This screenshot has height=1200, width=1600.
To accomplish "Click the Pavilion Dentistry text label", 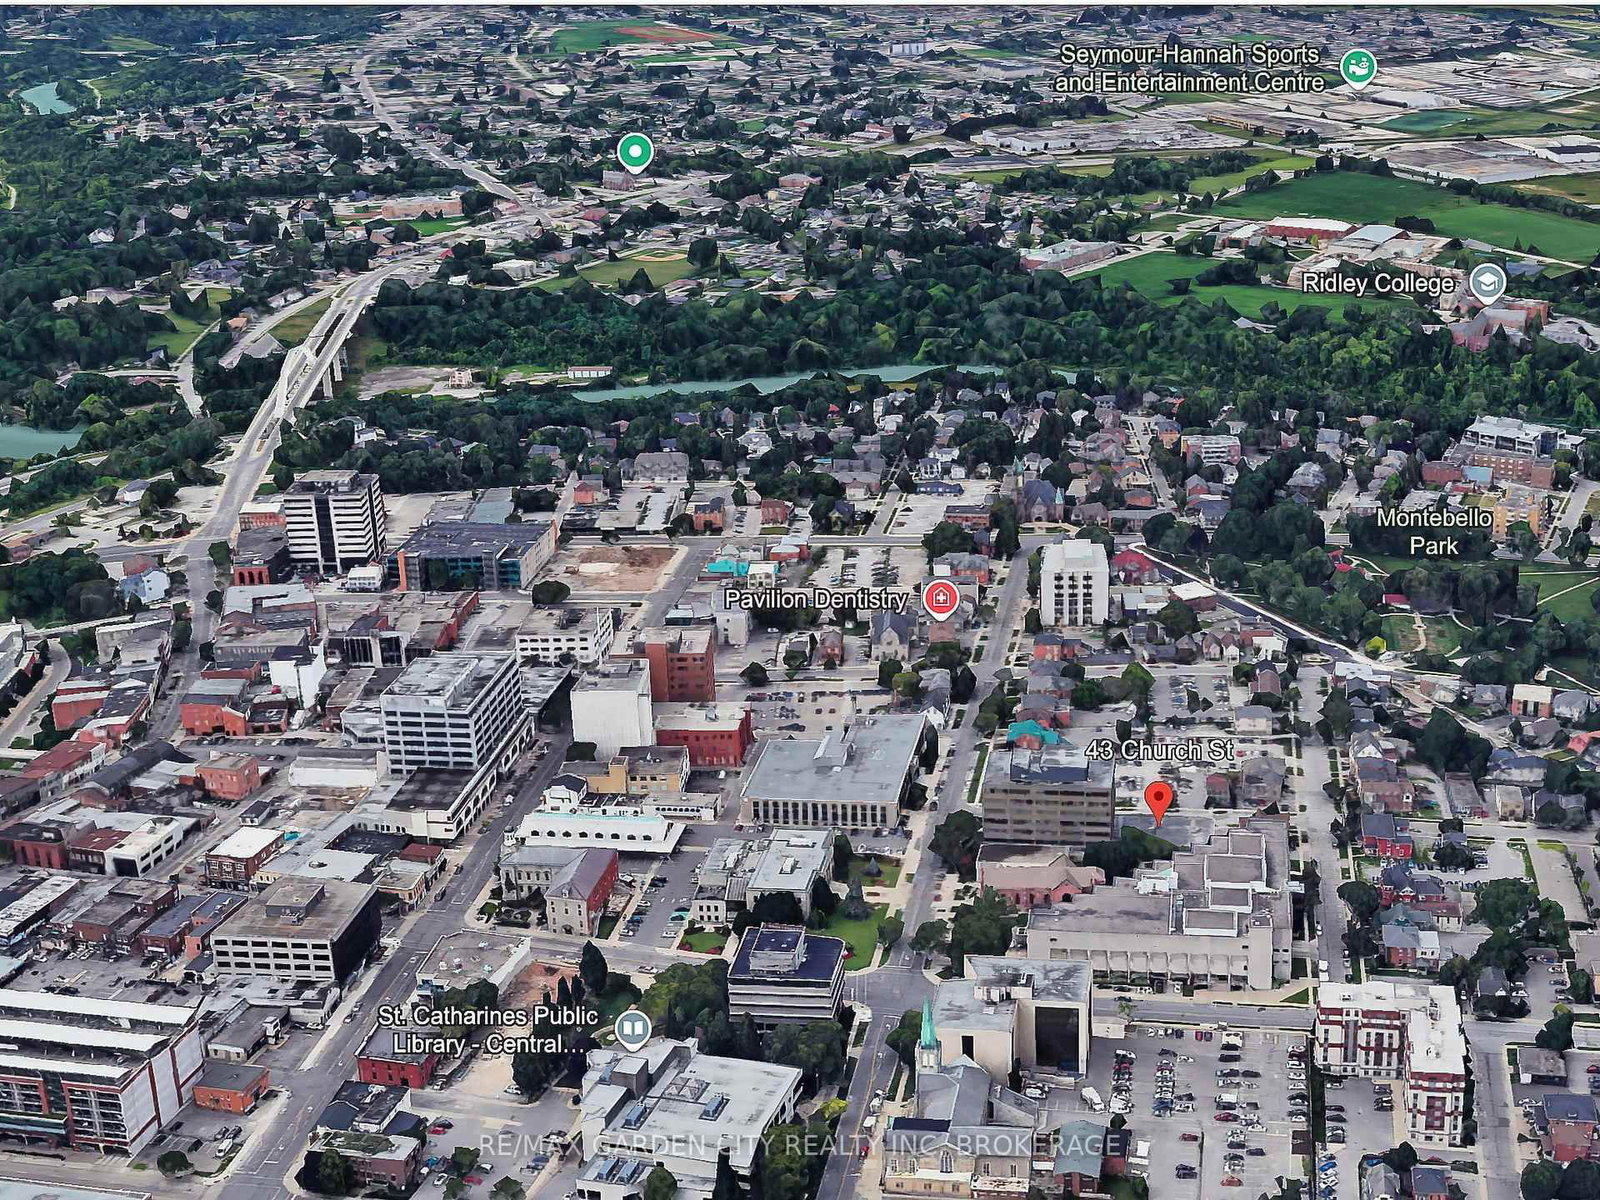I will tap(815, 599).
